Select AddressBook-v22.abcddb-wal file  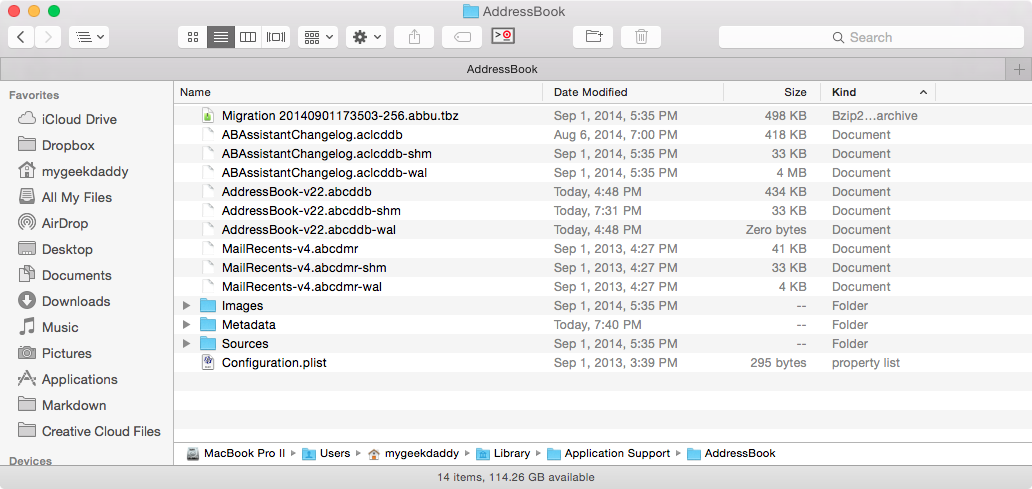[602, 230]
